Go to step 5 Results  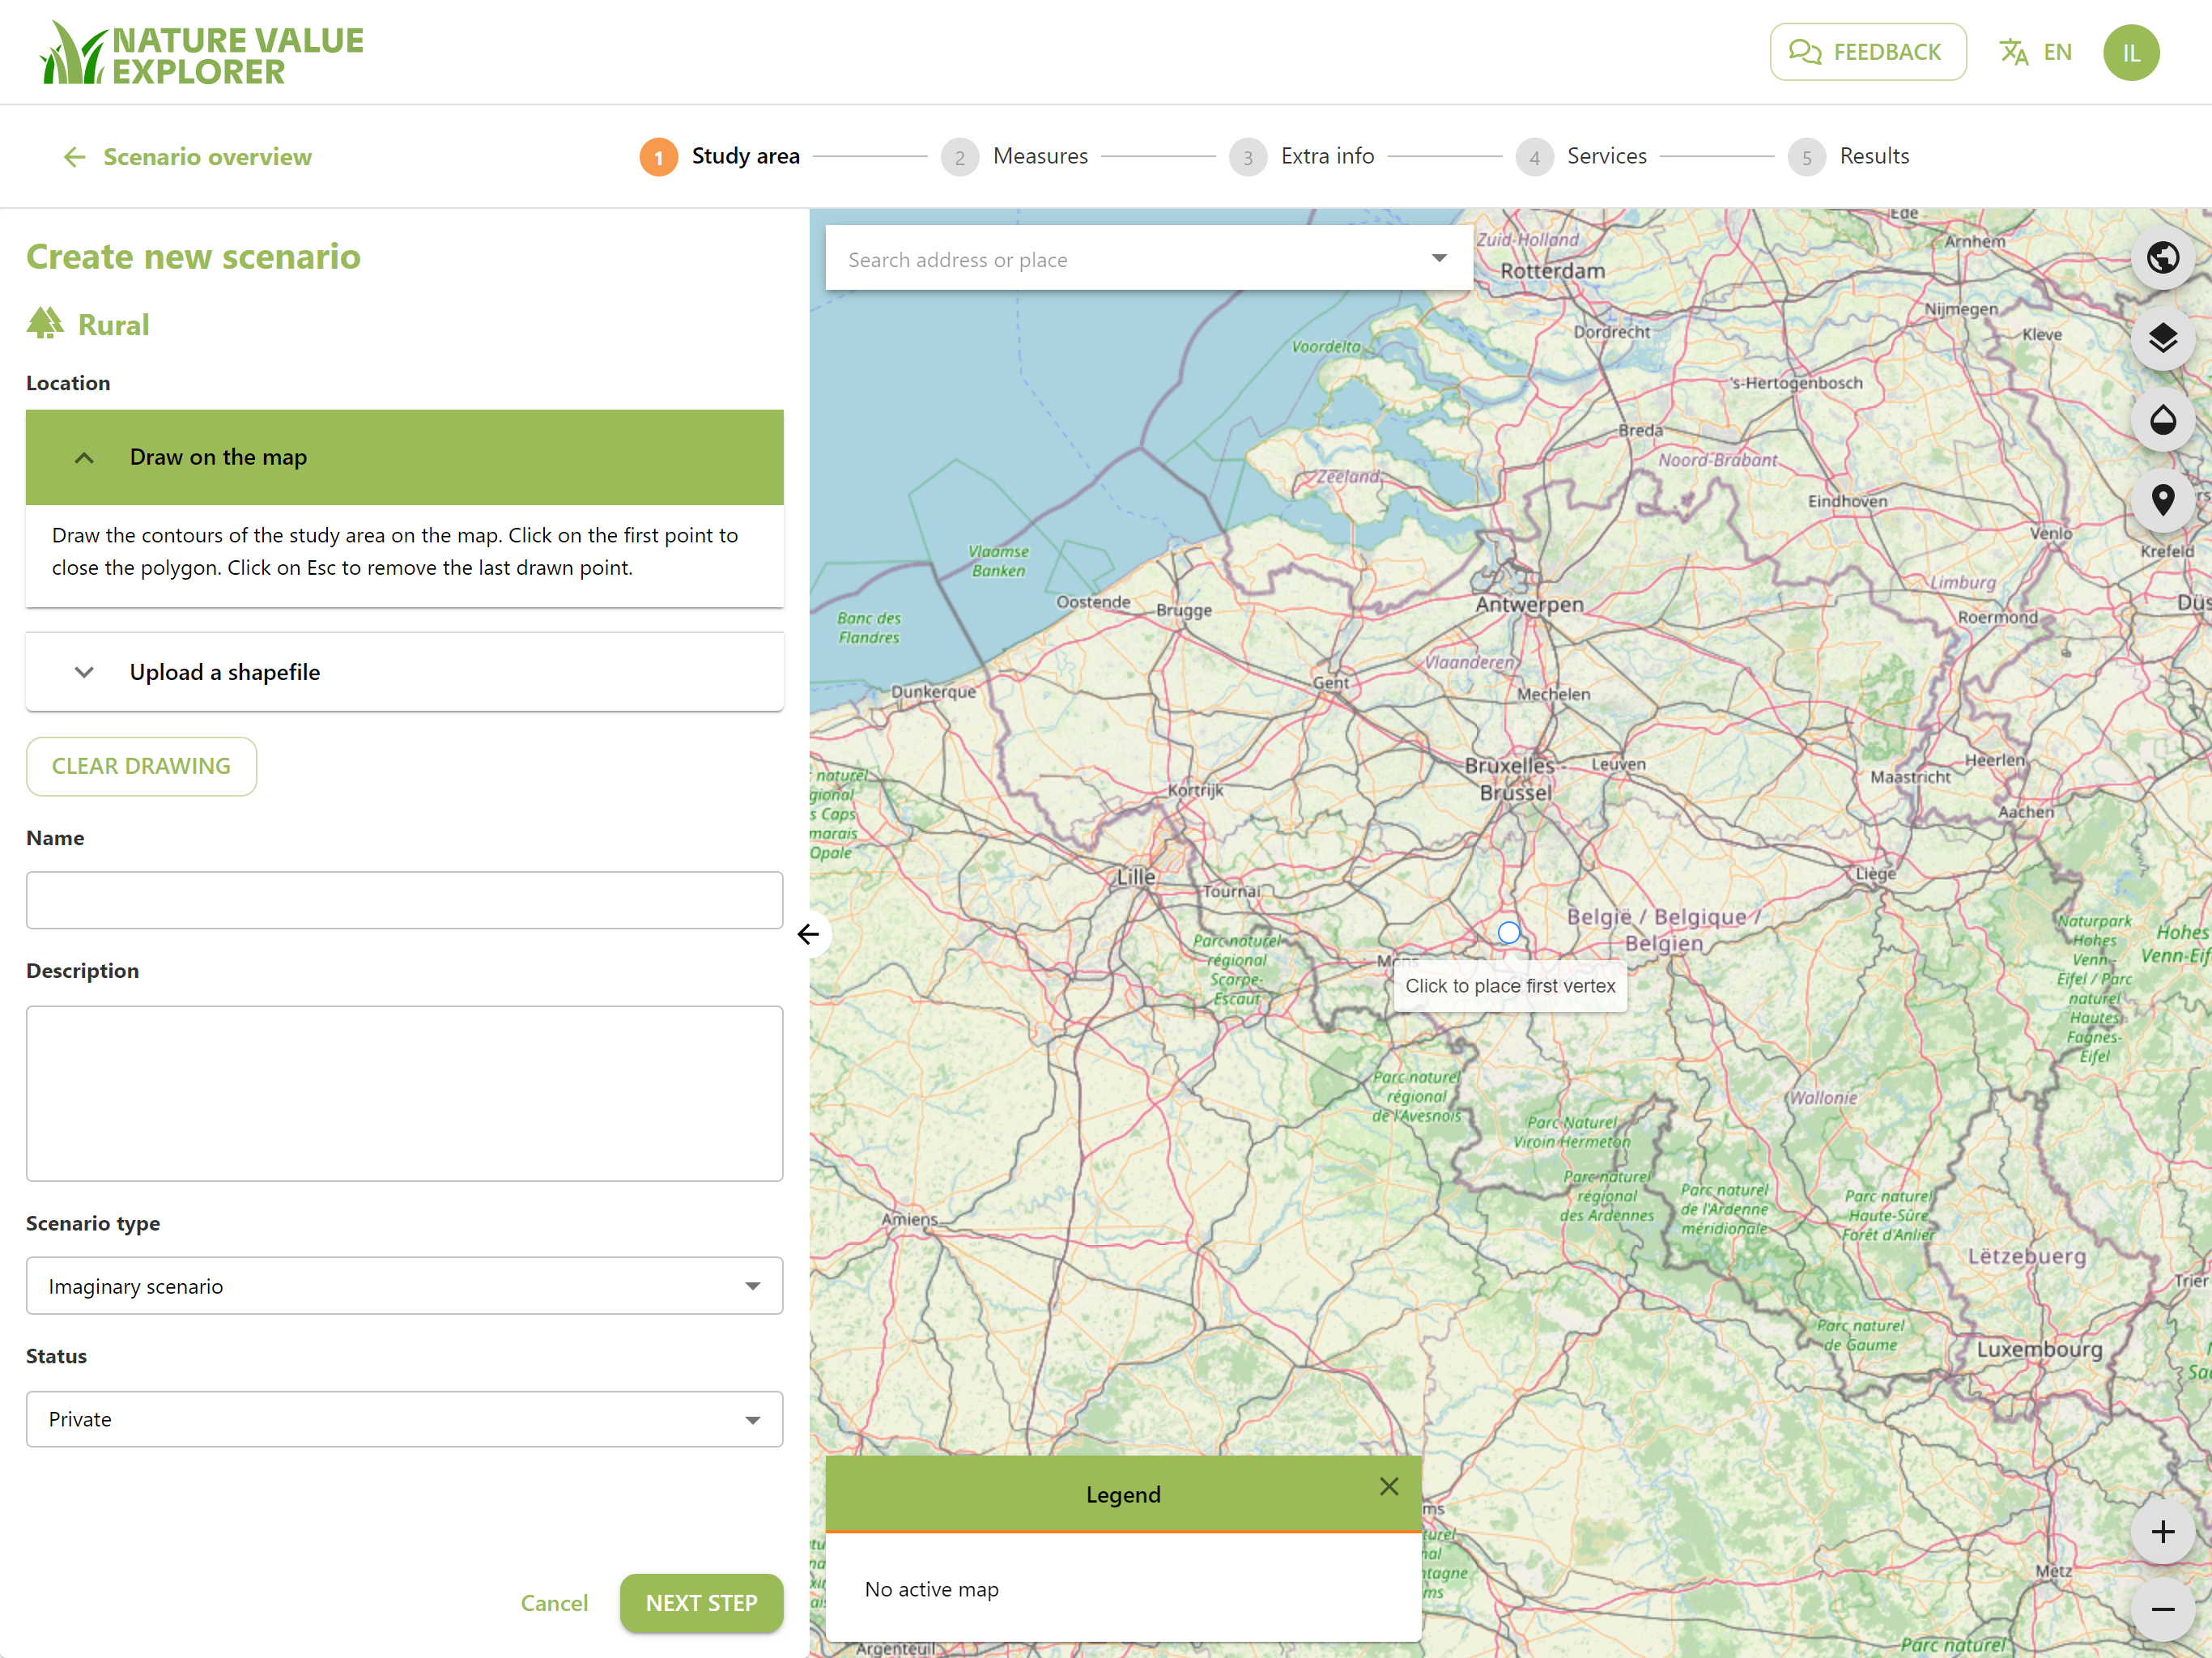[1849, 156]
